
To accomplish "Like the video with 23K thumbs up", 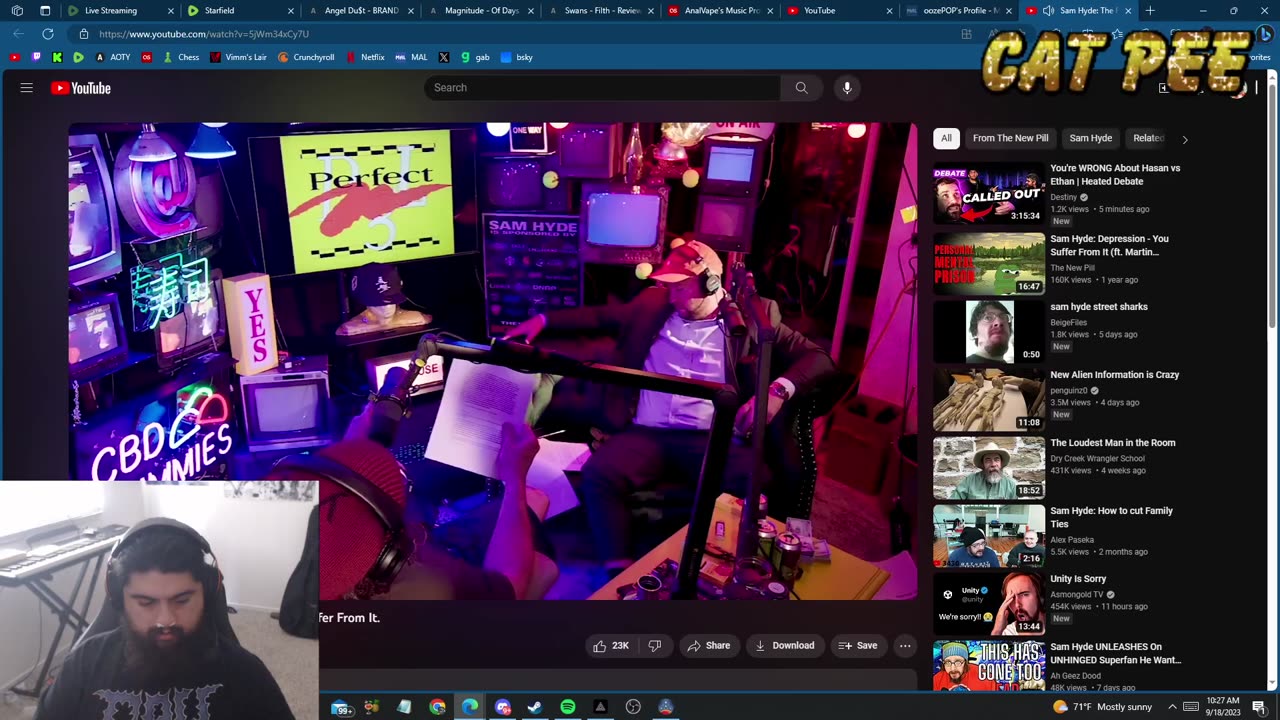I will coord(611,646).
